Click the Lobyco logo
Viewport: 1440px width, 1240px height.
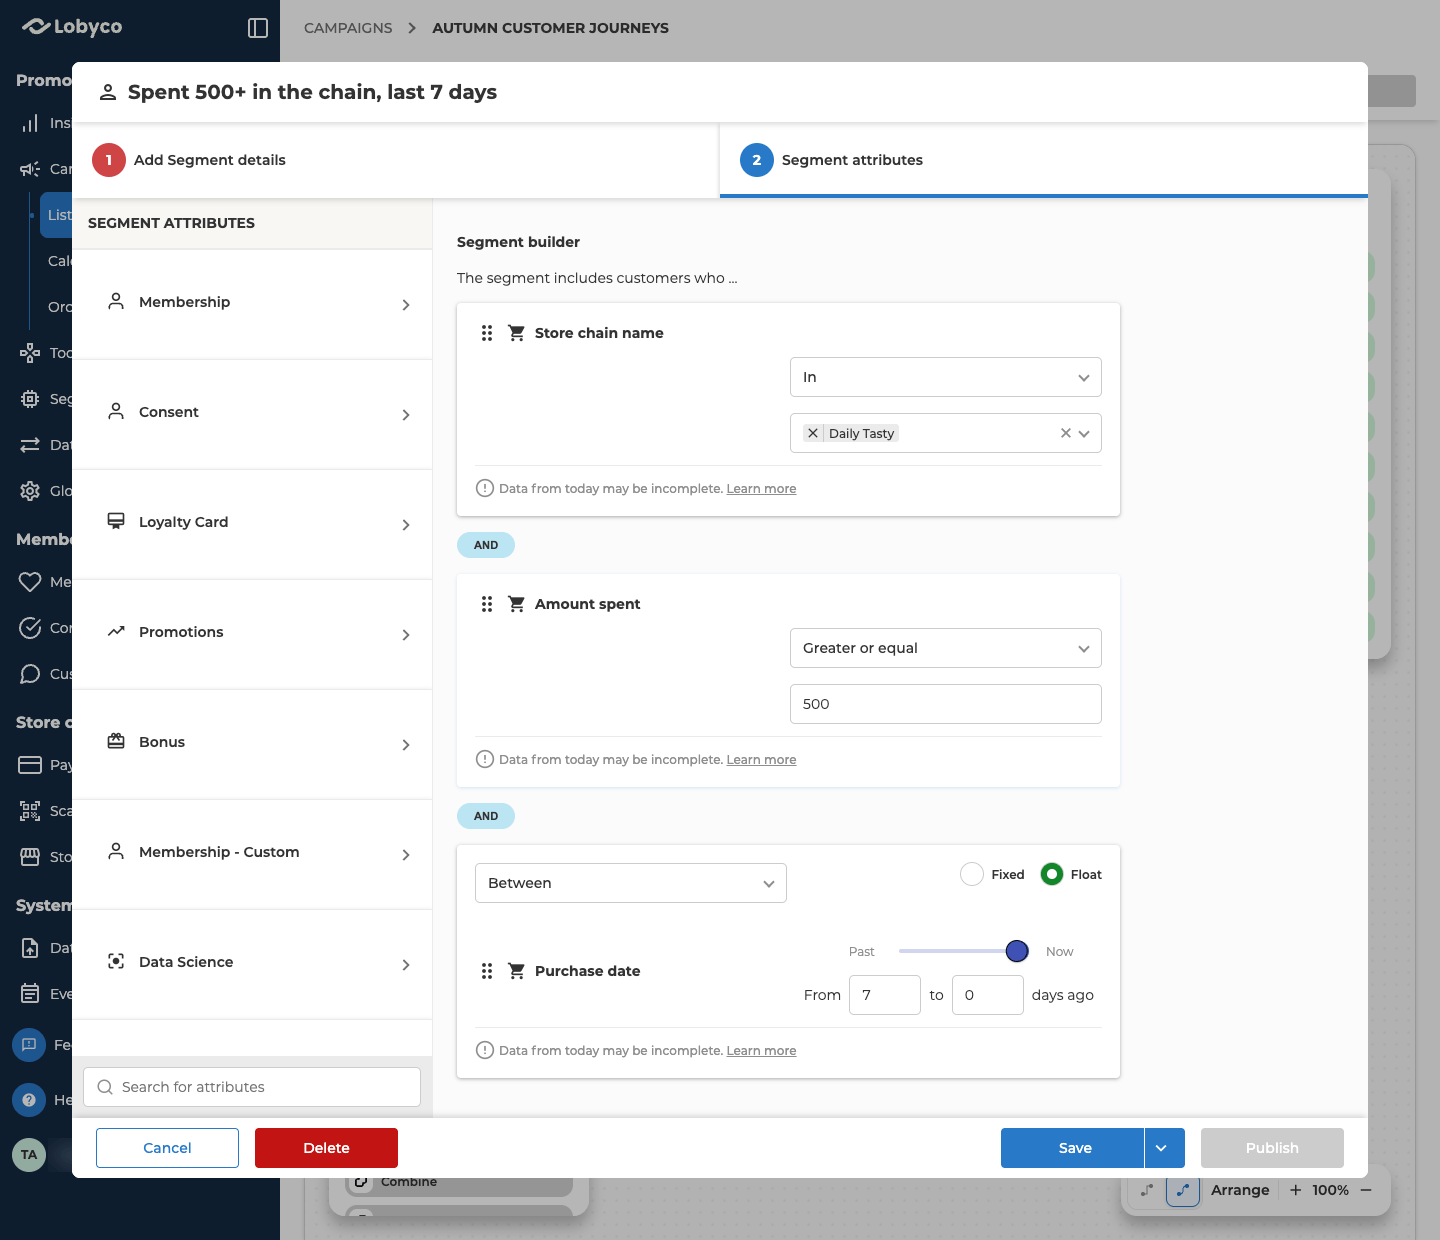[72, 27]
